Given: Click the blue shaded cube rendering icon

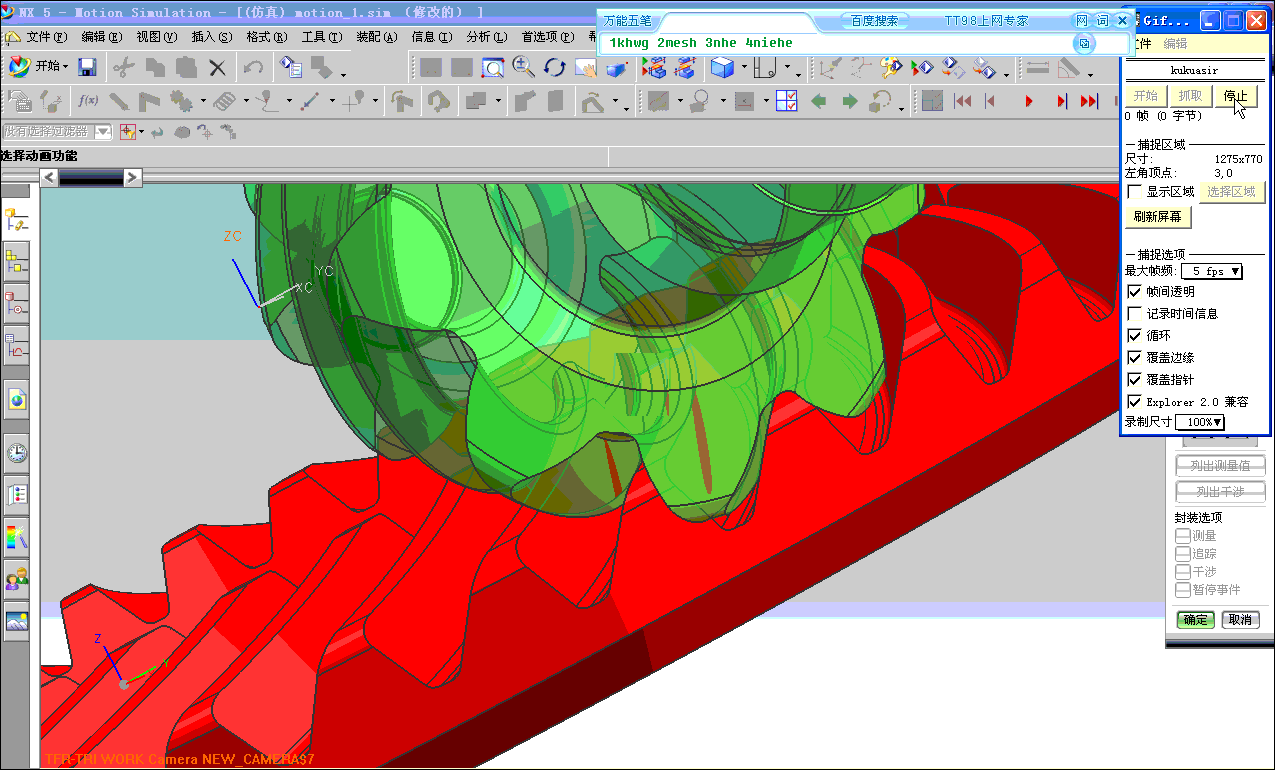Looking at the screenshot, I should click(x=721, y=67).
